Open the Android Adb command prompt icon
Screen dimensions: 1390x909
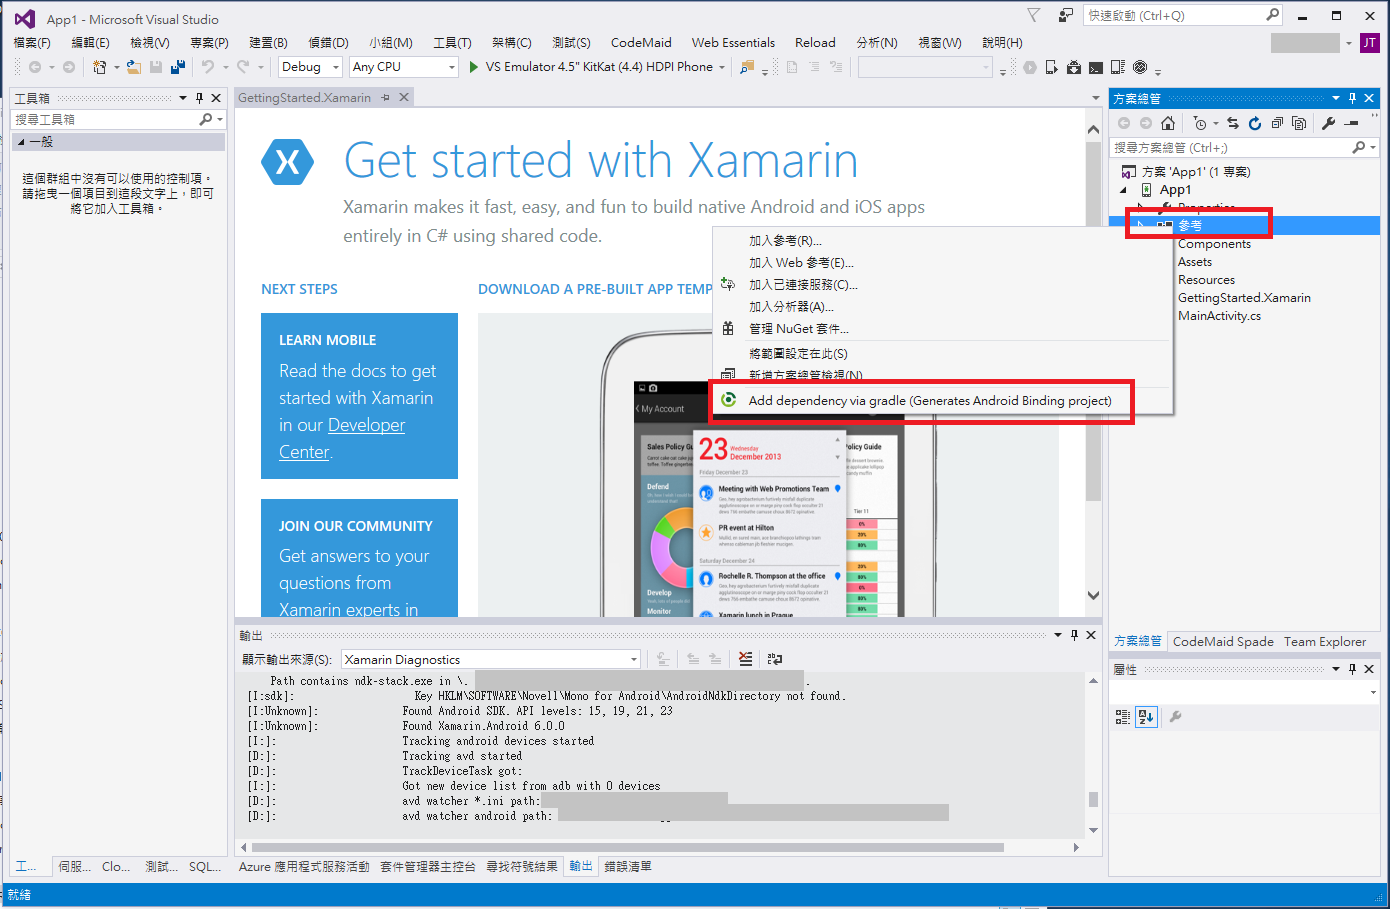point(1096,67)
